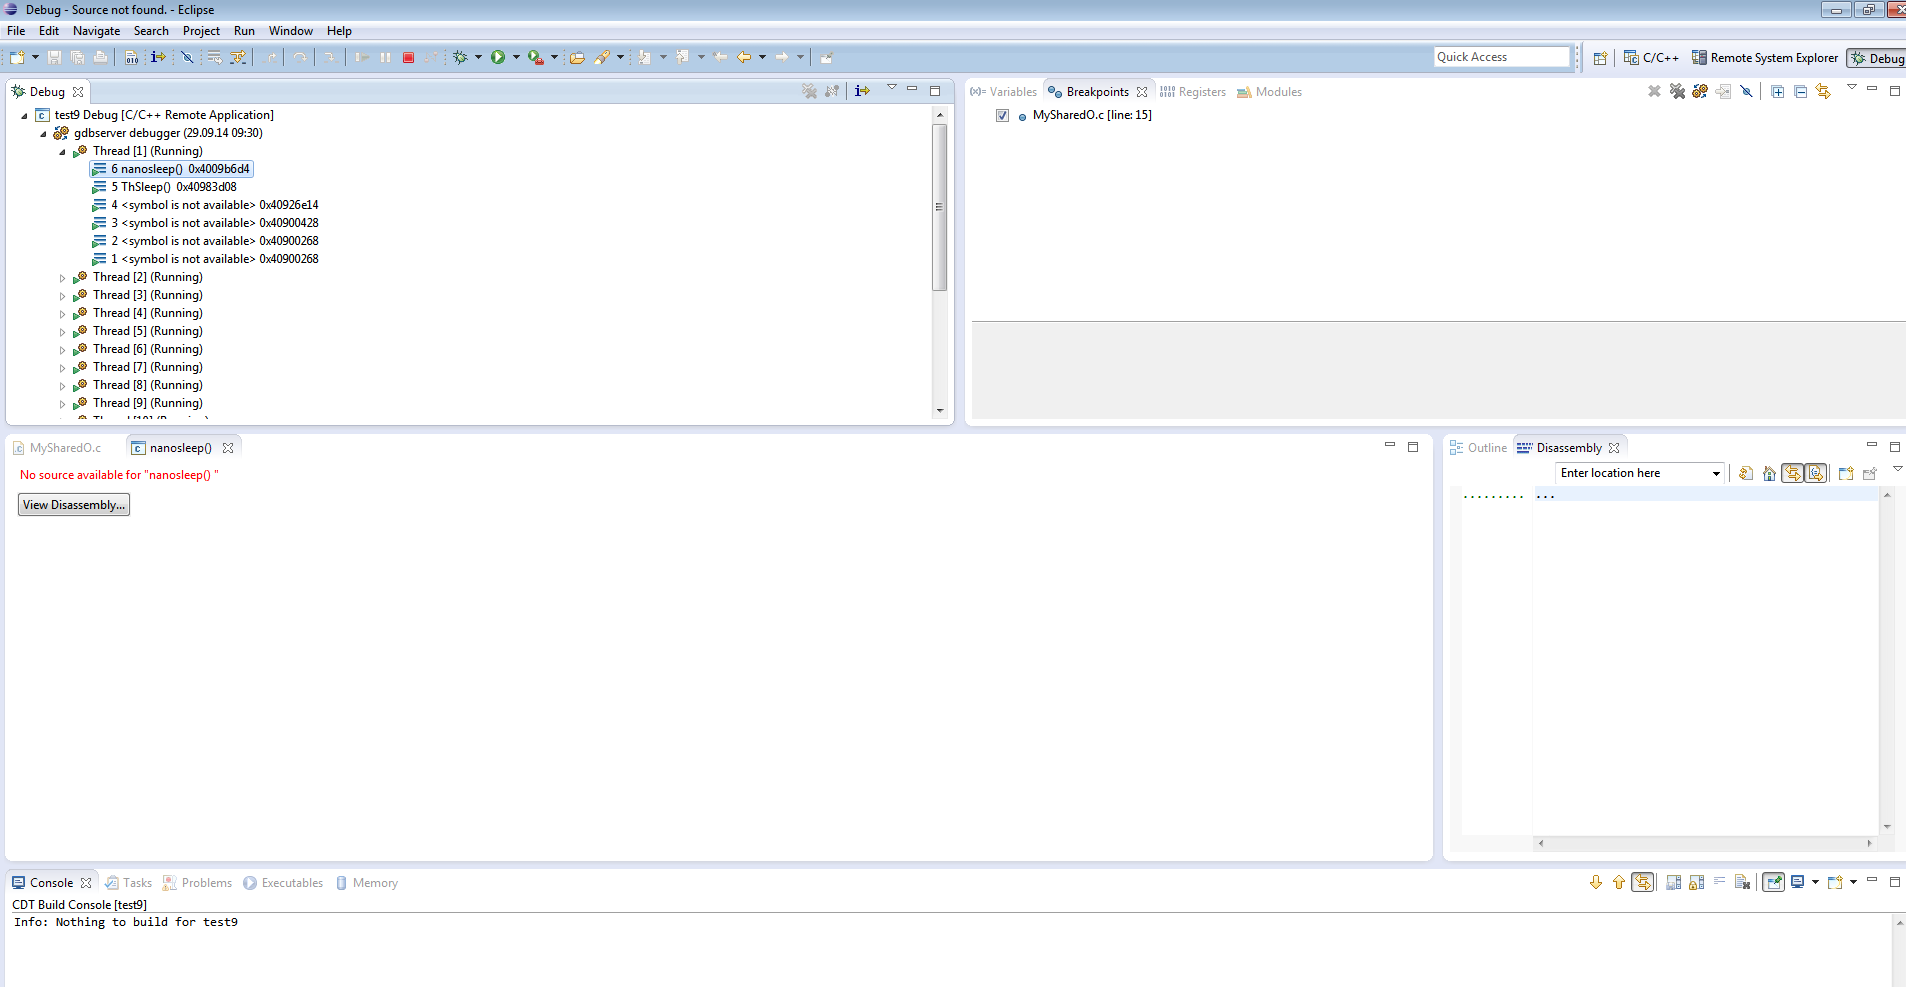Click the Console Previous Error up arrow
The image size is (1906, 987).
(x=1619, y=882)
